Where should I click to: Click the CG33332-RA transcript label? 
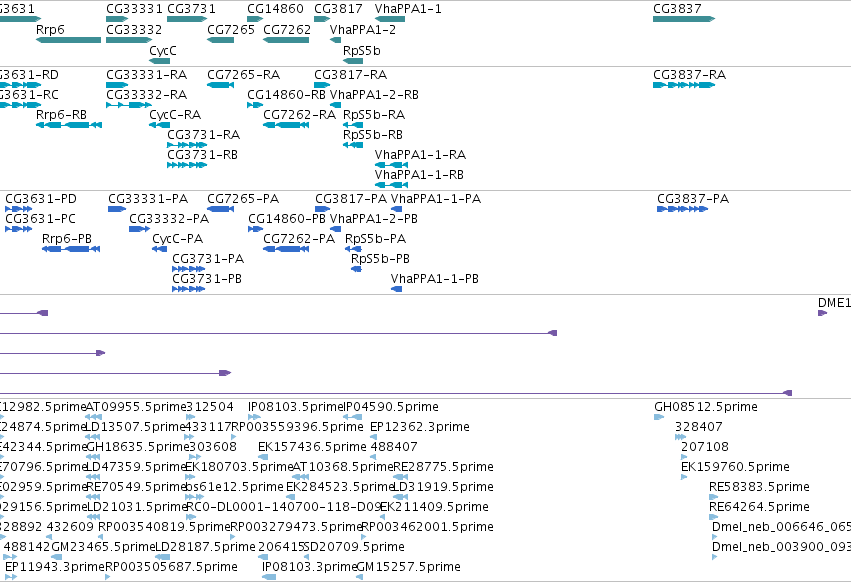tap(147, 95)
